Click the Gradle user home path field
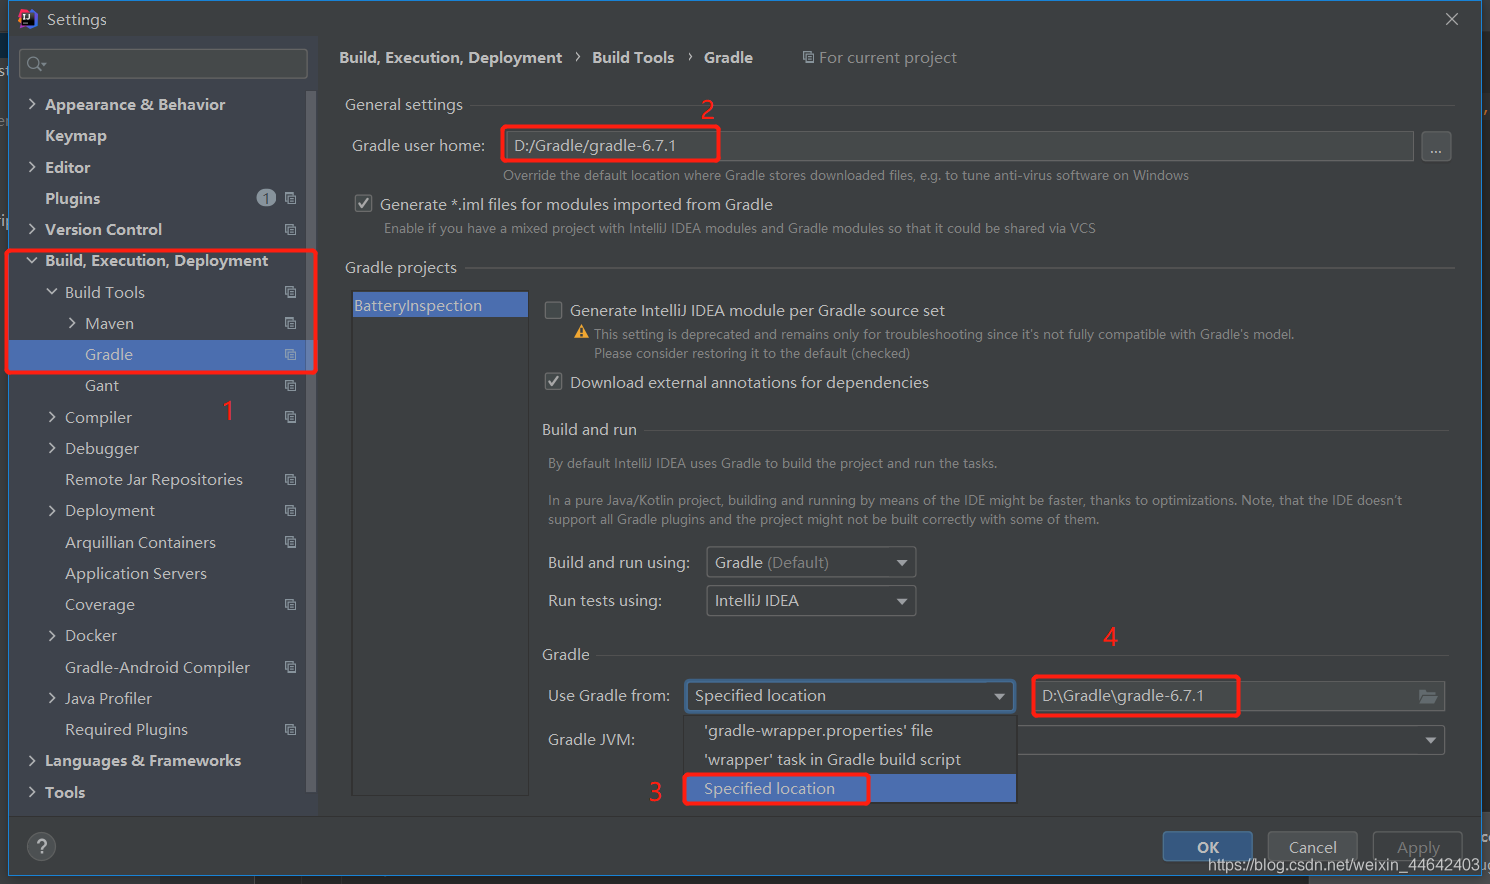The width and height of the screenshot is (1490, 884). [x=958, y=146]
